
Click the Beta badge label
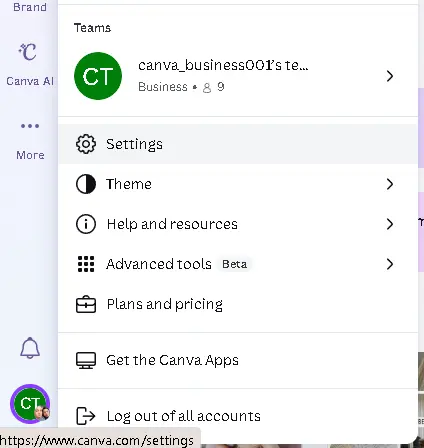point(235,264)
